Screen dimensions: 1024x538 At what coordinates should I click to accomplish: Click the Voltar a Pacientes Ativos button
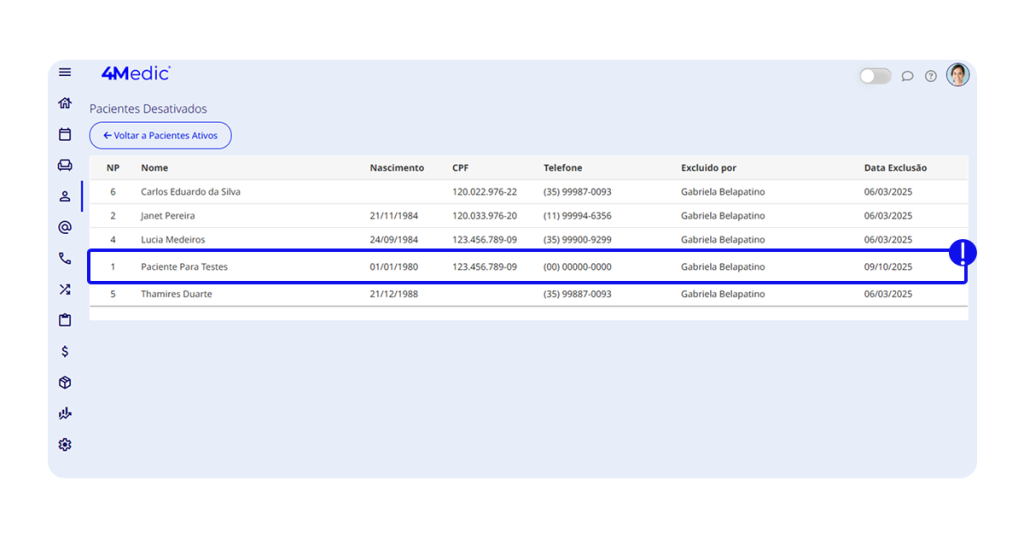(x=160, y=136)
